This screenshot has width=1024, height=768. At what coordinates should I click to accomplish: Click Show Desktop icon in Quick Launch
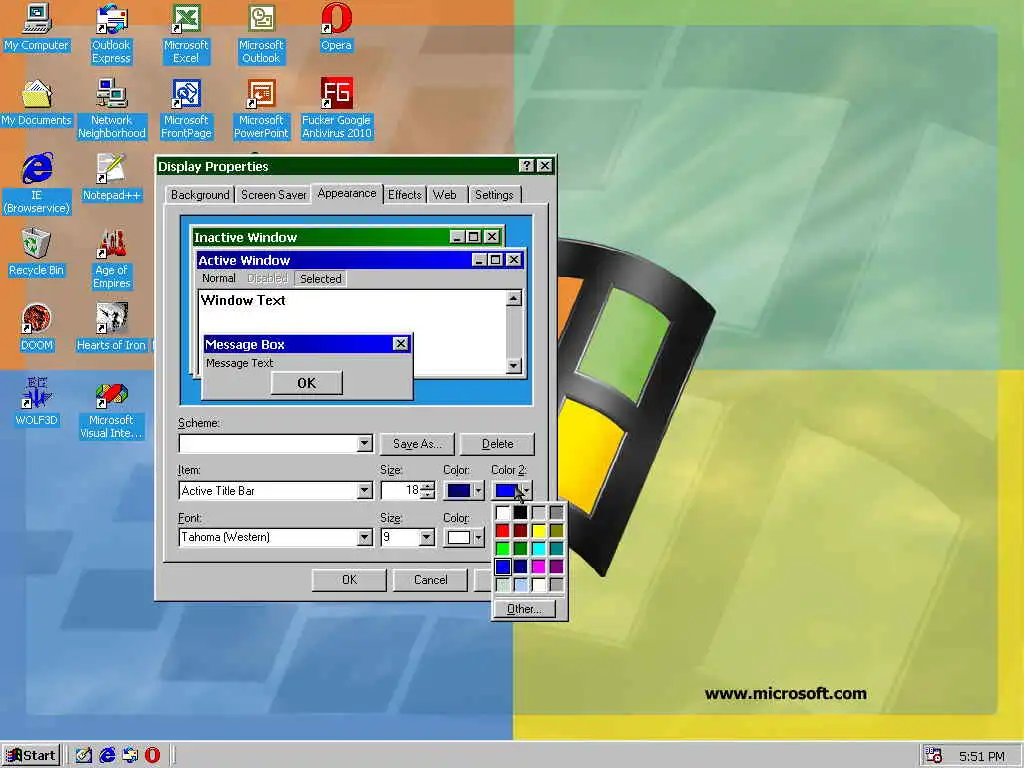point(84,756)
